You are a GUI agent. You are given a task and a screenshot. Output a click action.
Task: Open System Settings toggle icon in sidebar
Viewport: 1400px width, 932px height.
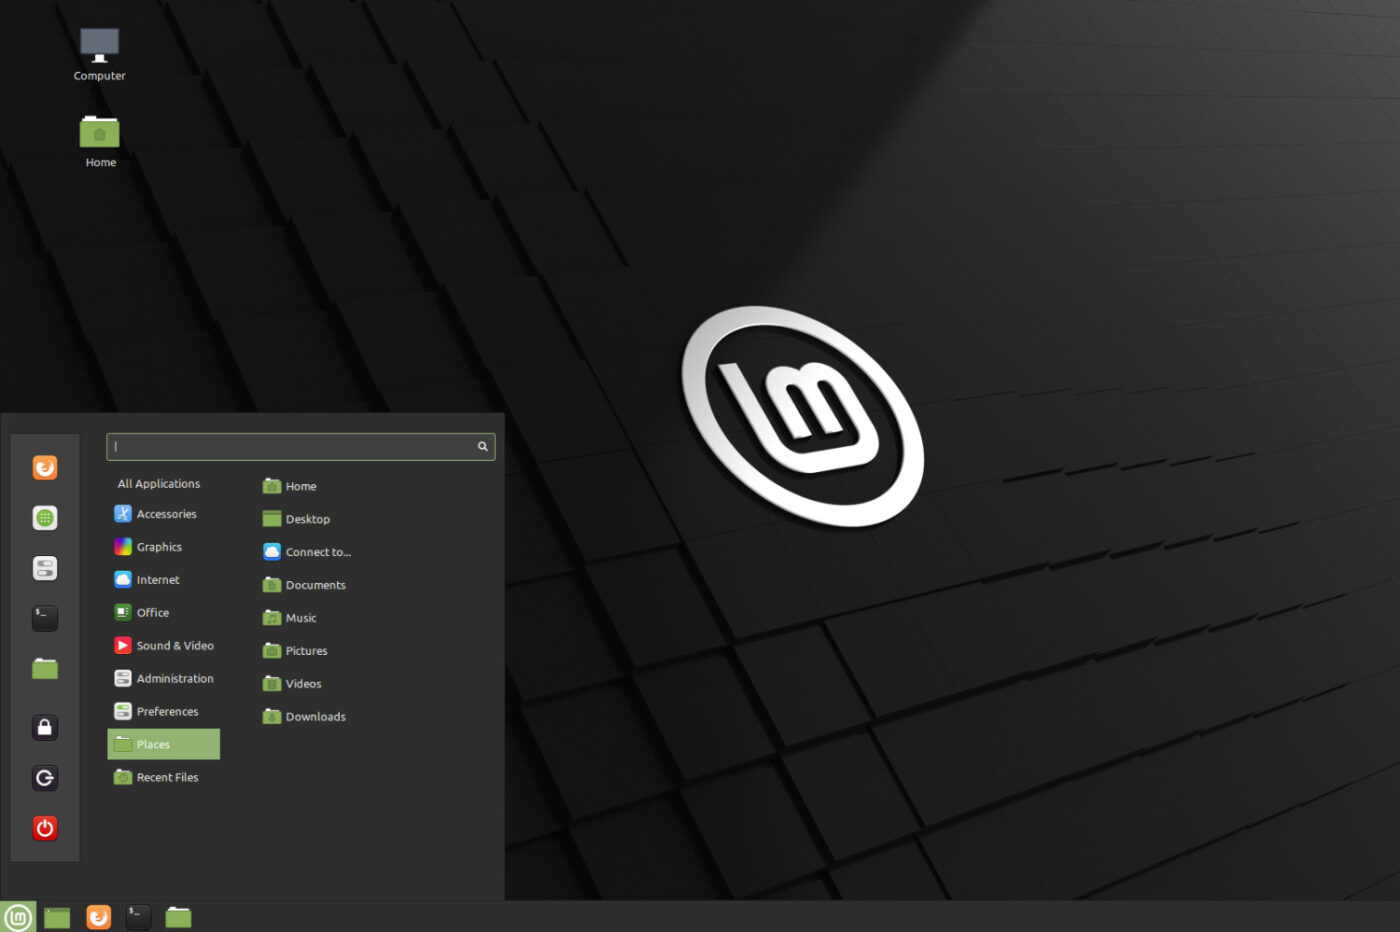click(x=45, y=568)
